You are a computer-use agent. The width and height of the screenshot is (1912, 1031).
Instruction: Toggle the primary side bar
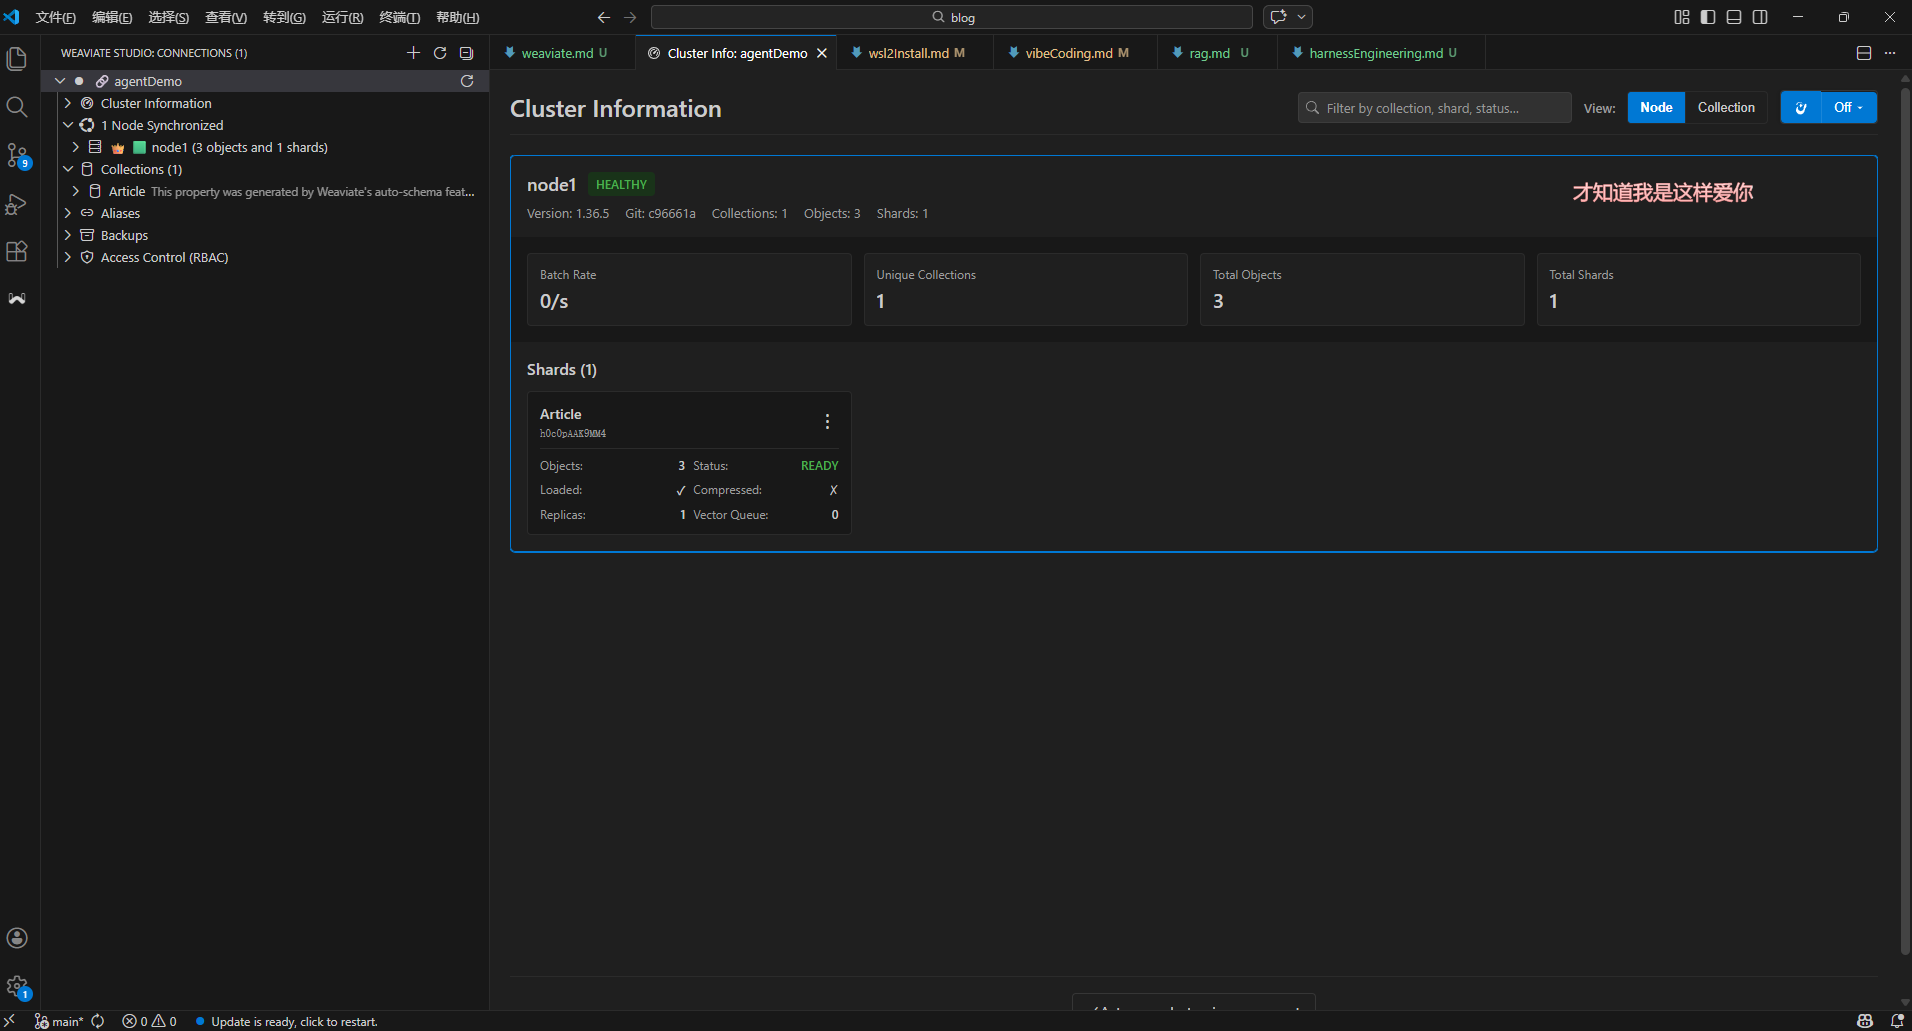pyautogui.click(x=1708, y=17)
